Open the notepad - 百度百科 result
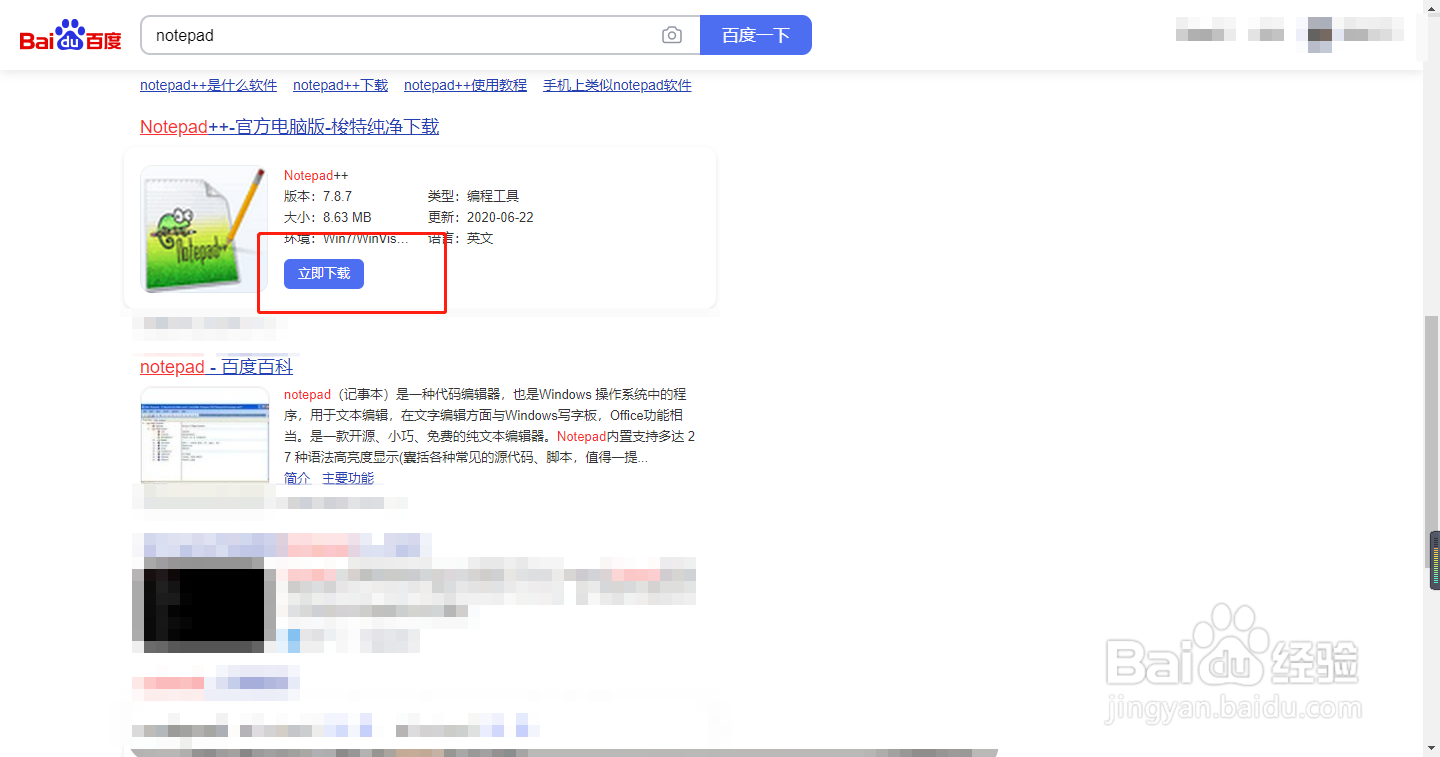 (x=216, y=367)
